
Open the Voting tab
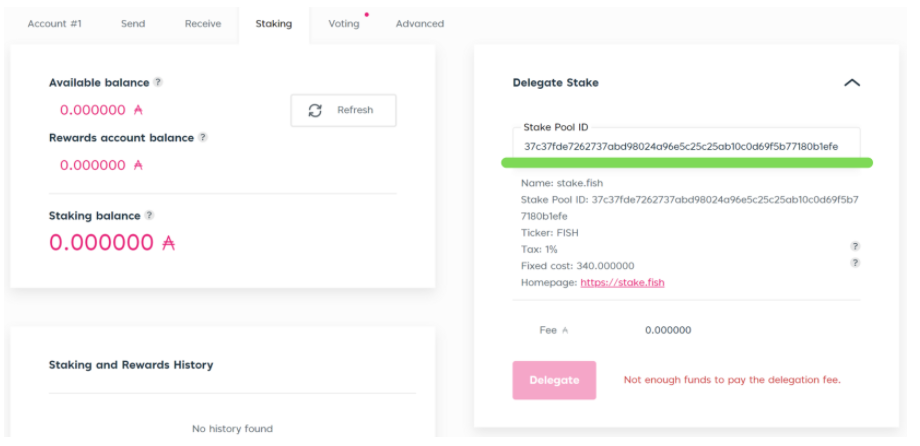(343, 23)
